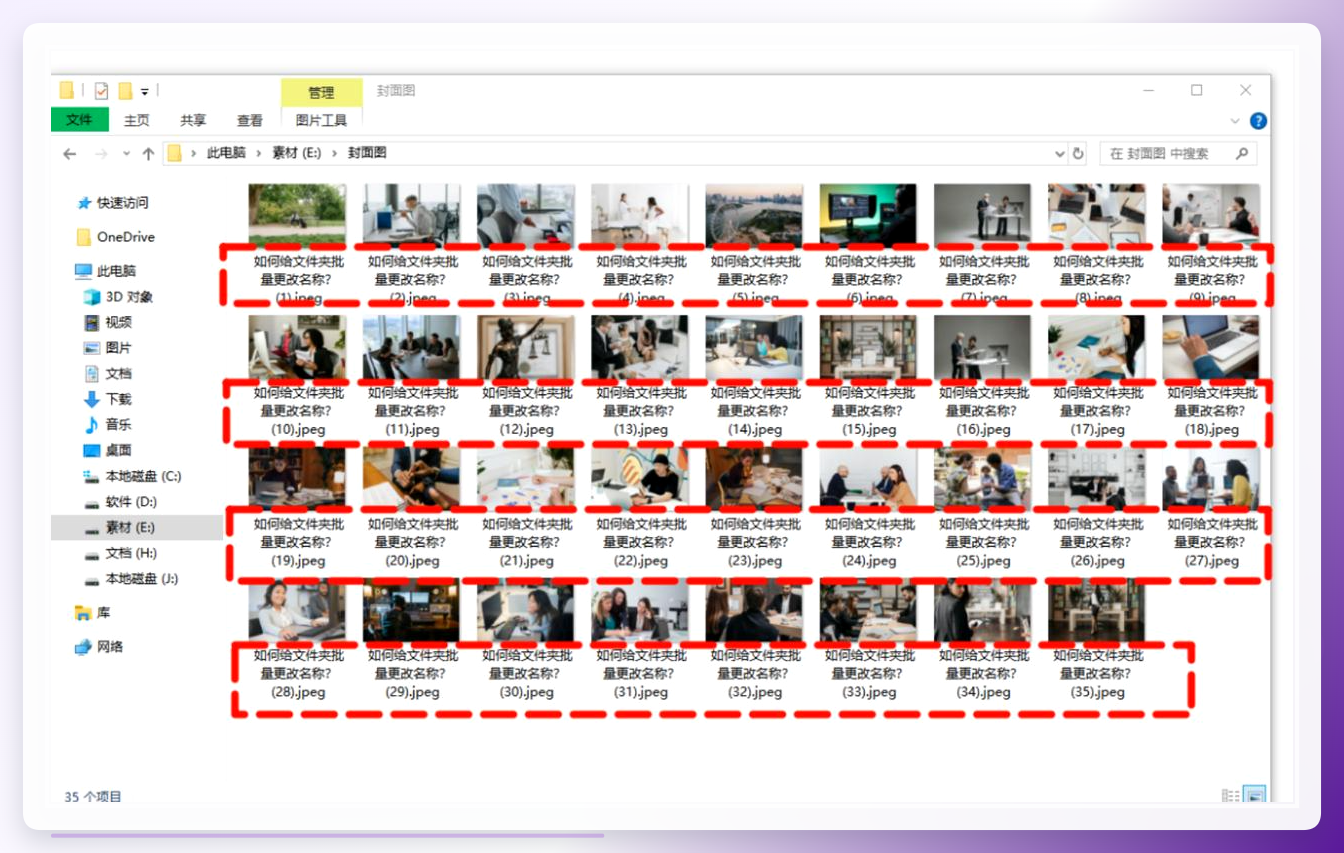1344x853 pixels.
Task: Switch to details view in status bar
Action: coord(1230,796)
